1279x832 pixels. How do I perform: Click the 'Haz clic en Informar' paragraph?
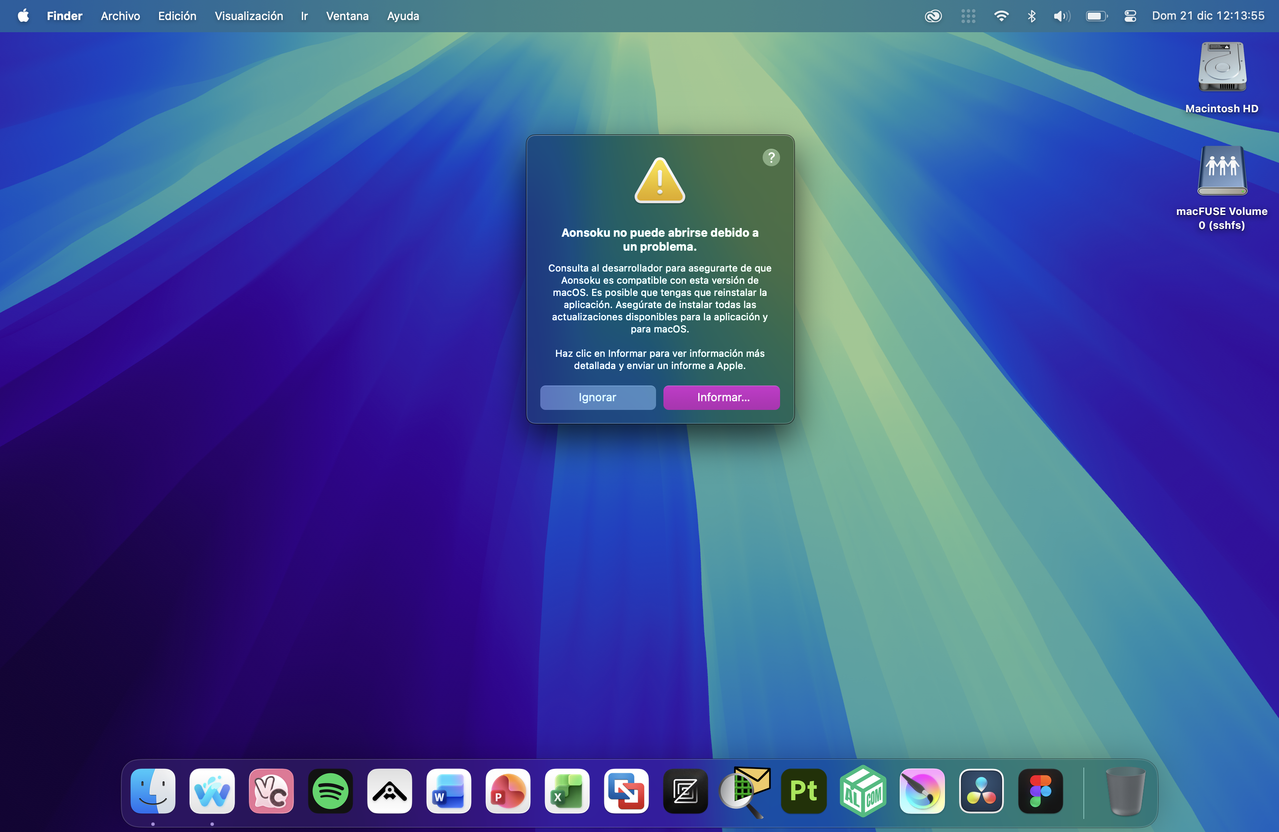pyautogui.click(x=660, y=359)
